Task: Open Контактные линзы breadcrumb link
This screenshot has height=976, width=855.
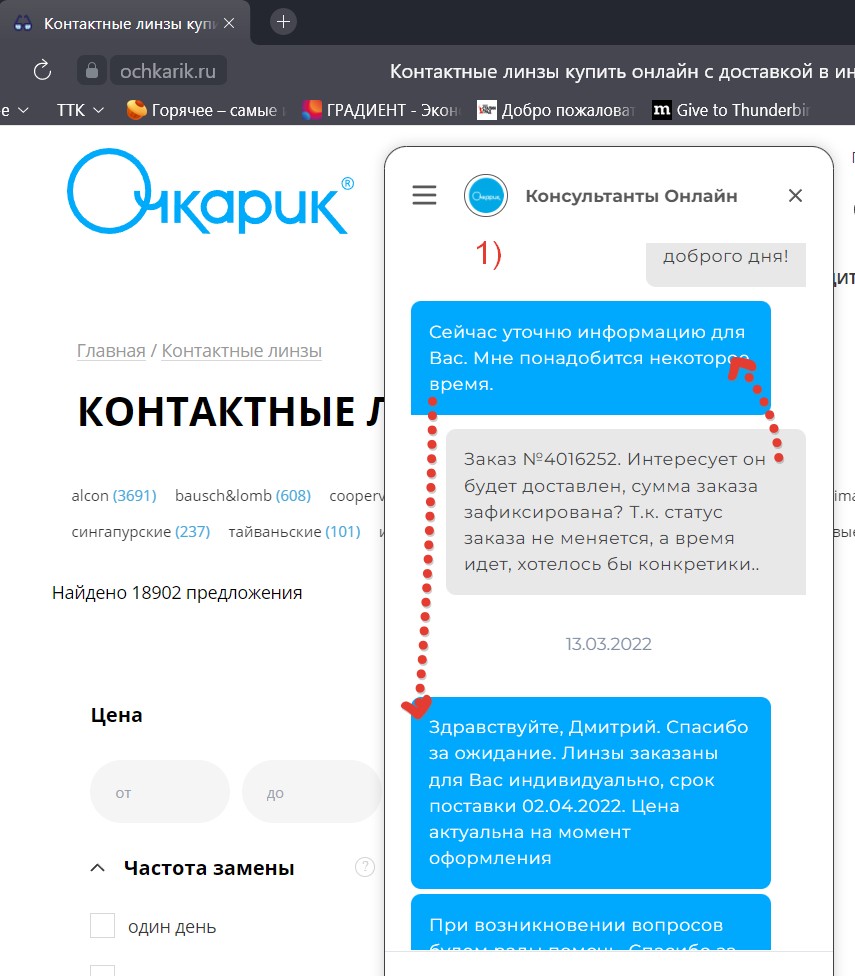Action: pos(241,351)
